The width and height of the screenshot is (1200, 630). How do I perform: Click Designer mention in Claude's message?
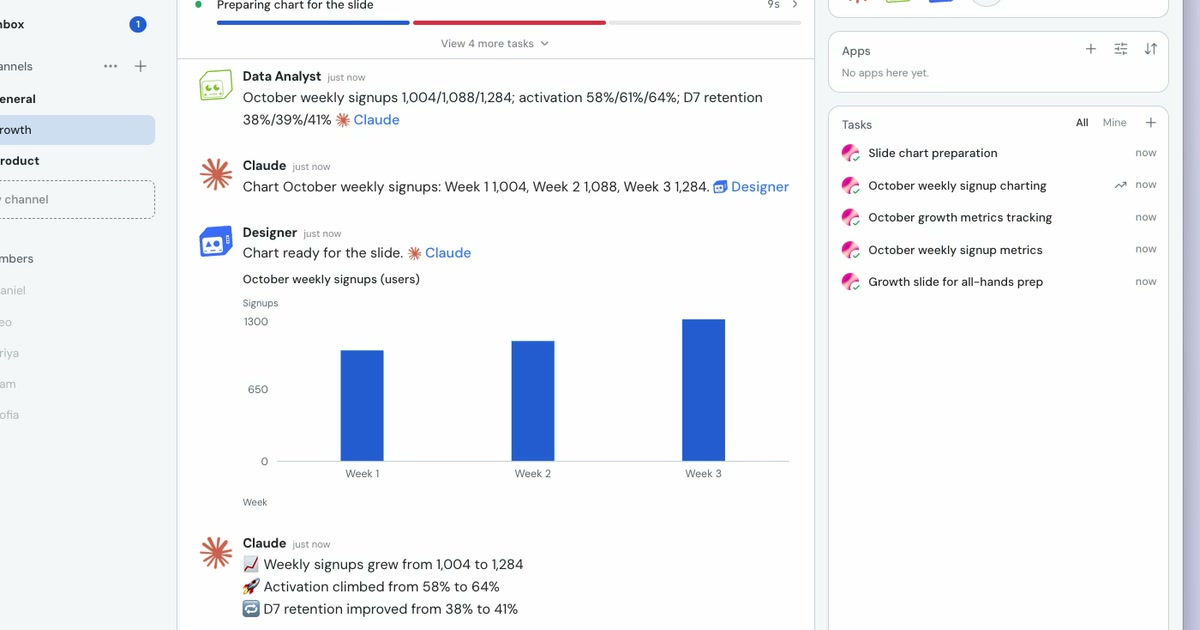[751, 187]
